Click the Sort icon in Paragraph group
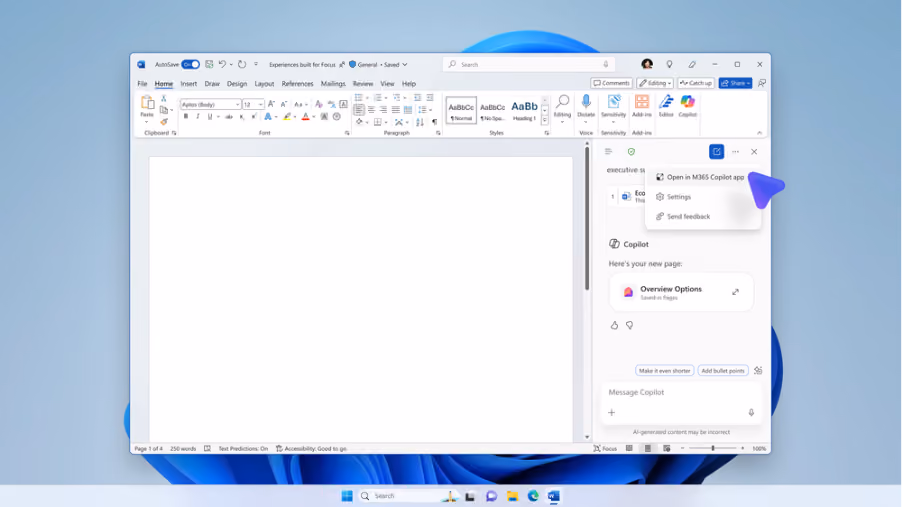Image resolution: width=903 pixels, height=507 pixels. pos(420,122)
